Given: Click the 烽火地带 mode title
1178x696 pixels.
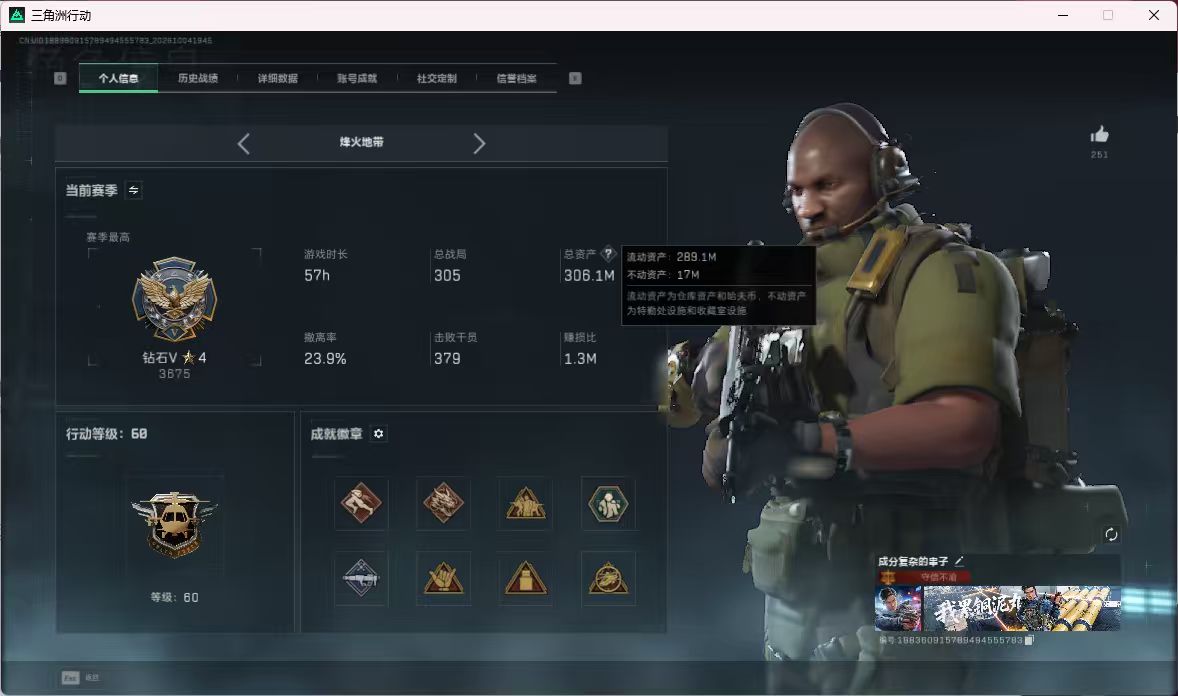Looking at the screenshot, I should click(x=361, y=142).
